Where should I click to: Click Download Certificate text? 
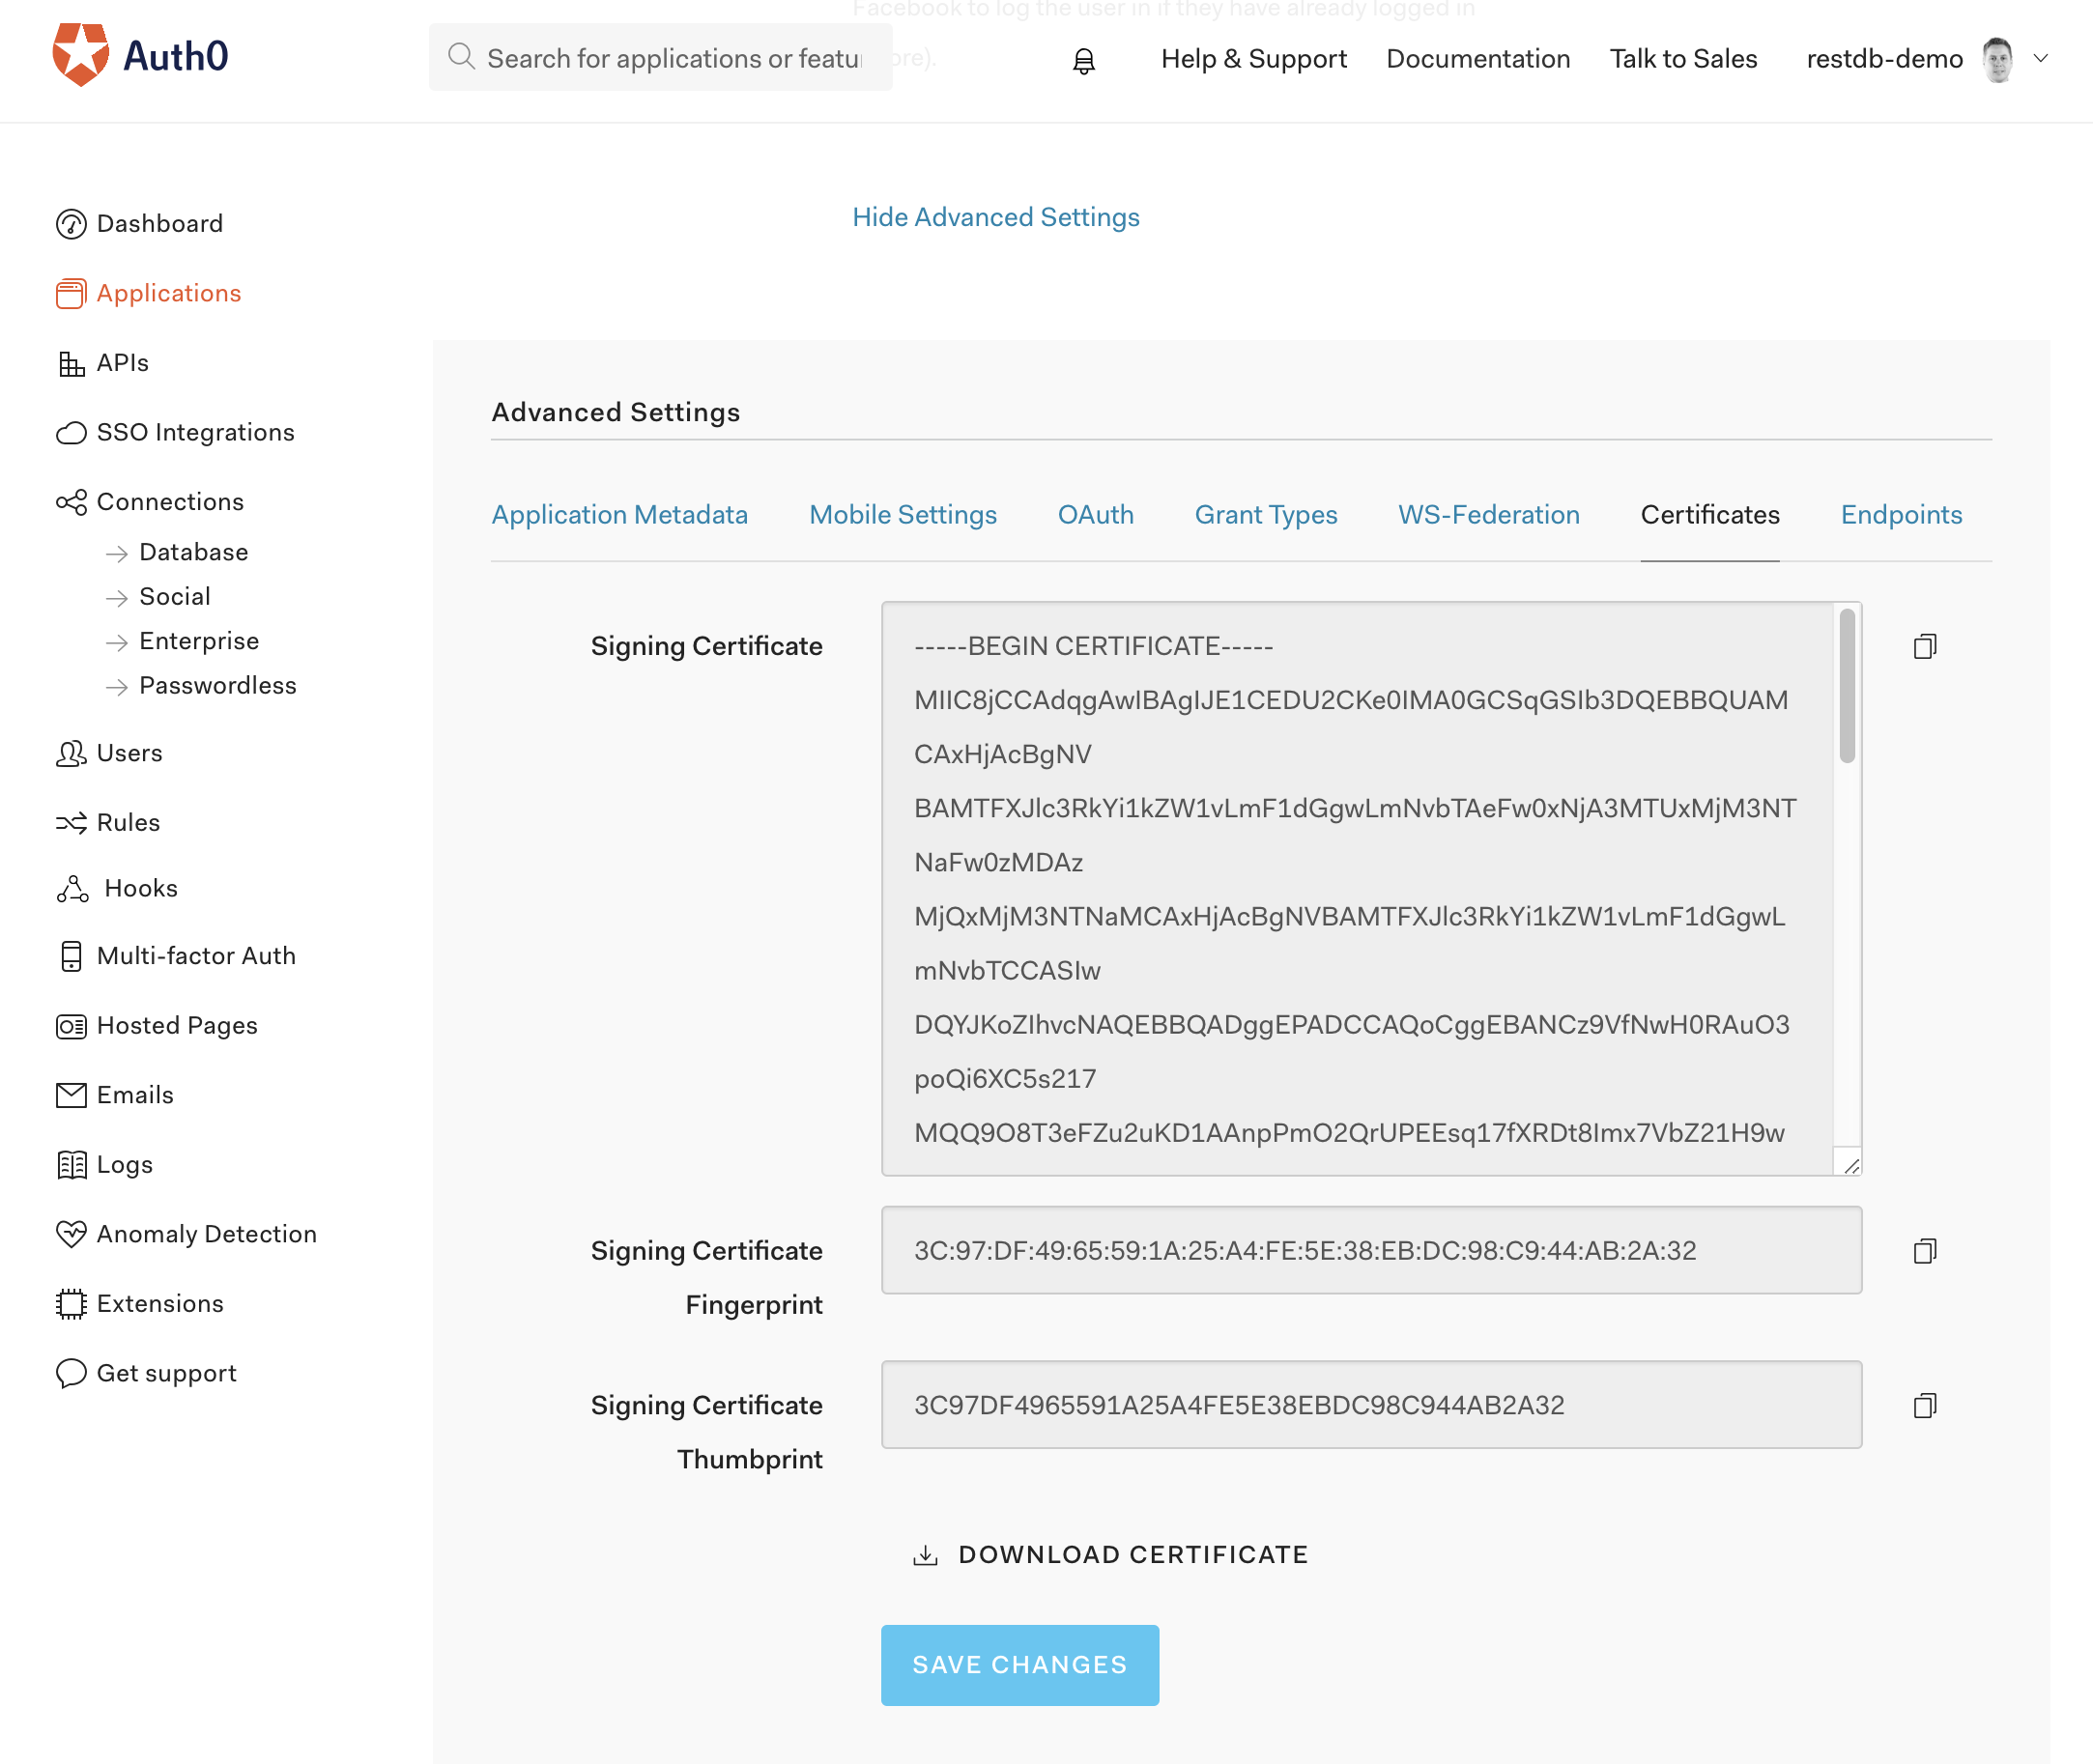[x=1133, y=1555]
